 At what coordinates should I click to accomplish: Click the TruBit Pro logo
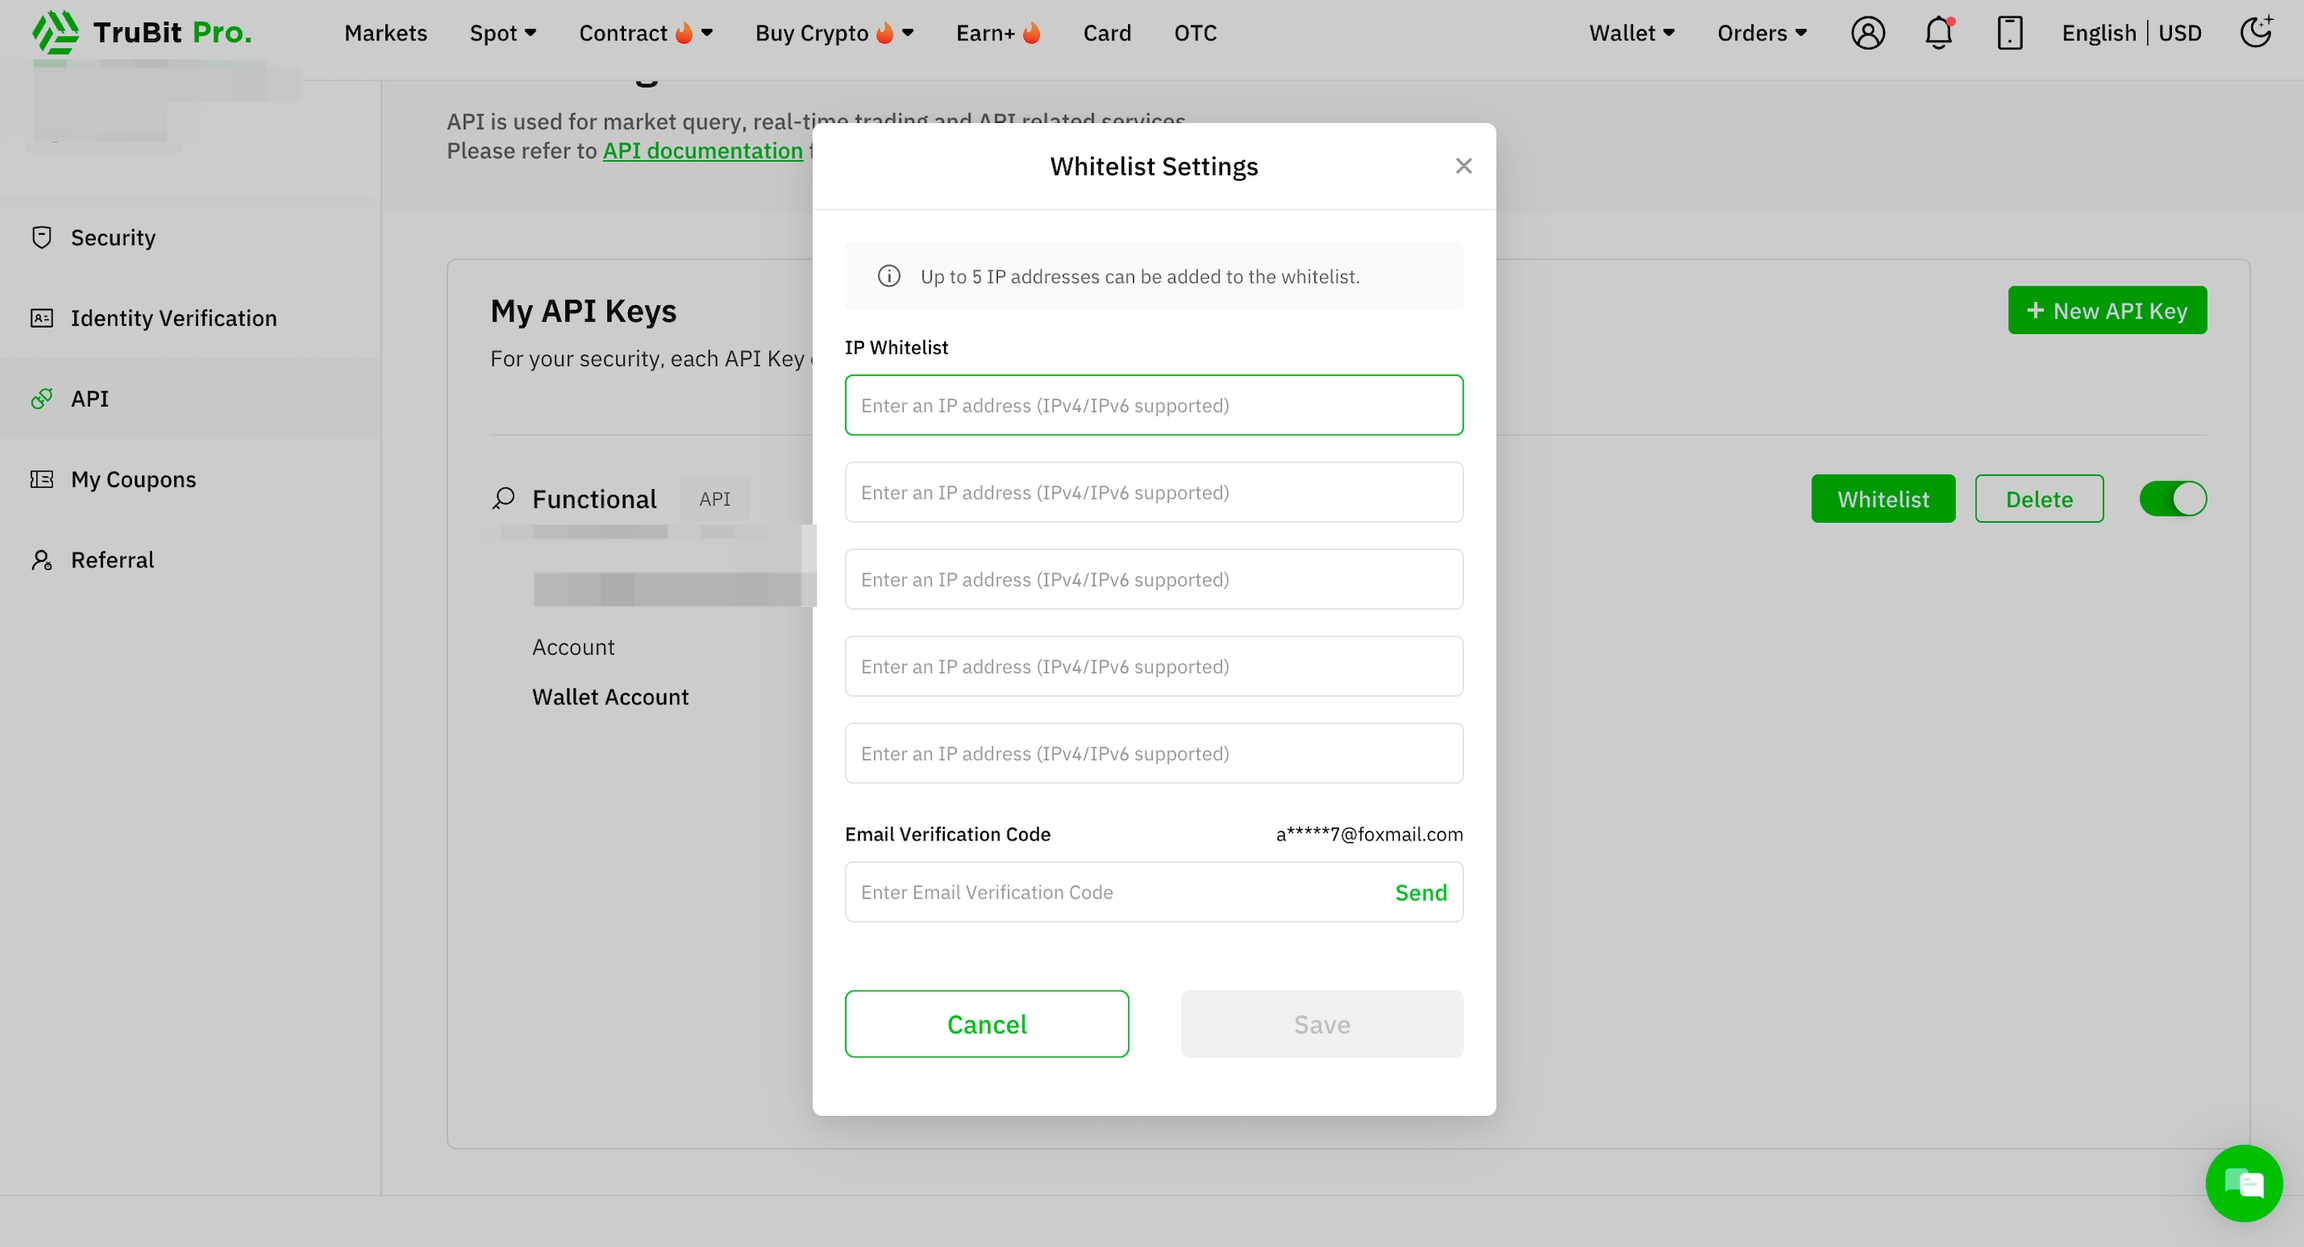(141, 32)
